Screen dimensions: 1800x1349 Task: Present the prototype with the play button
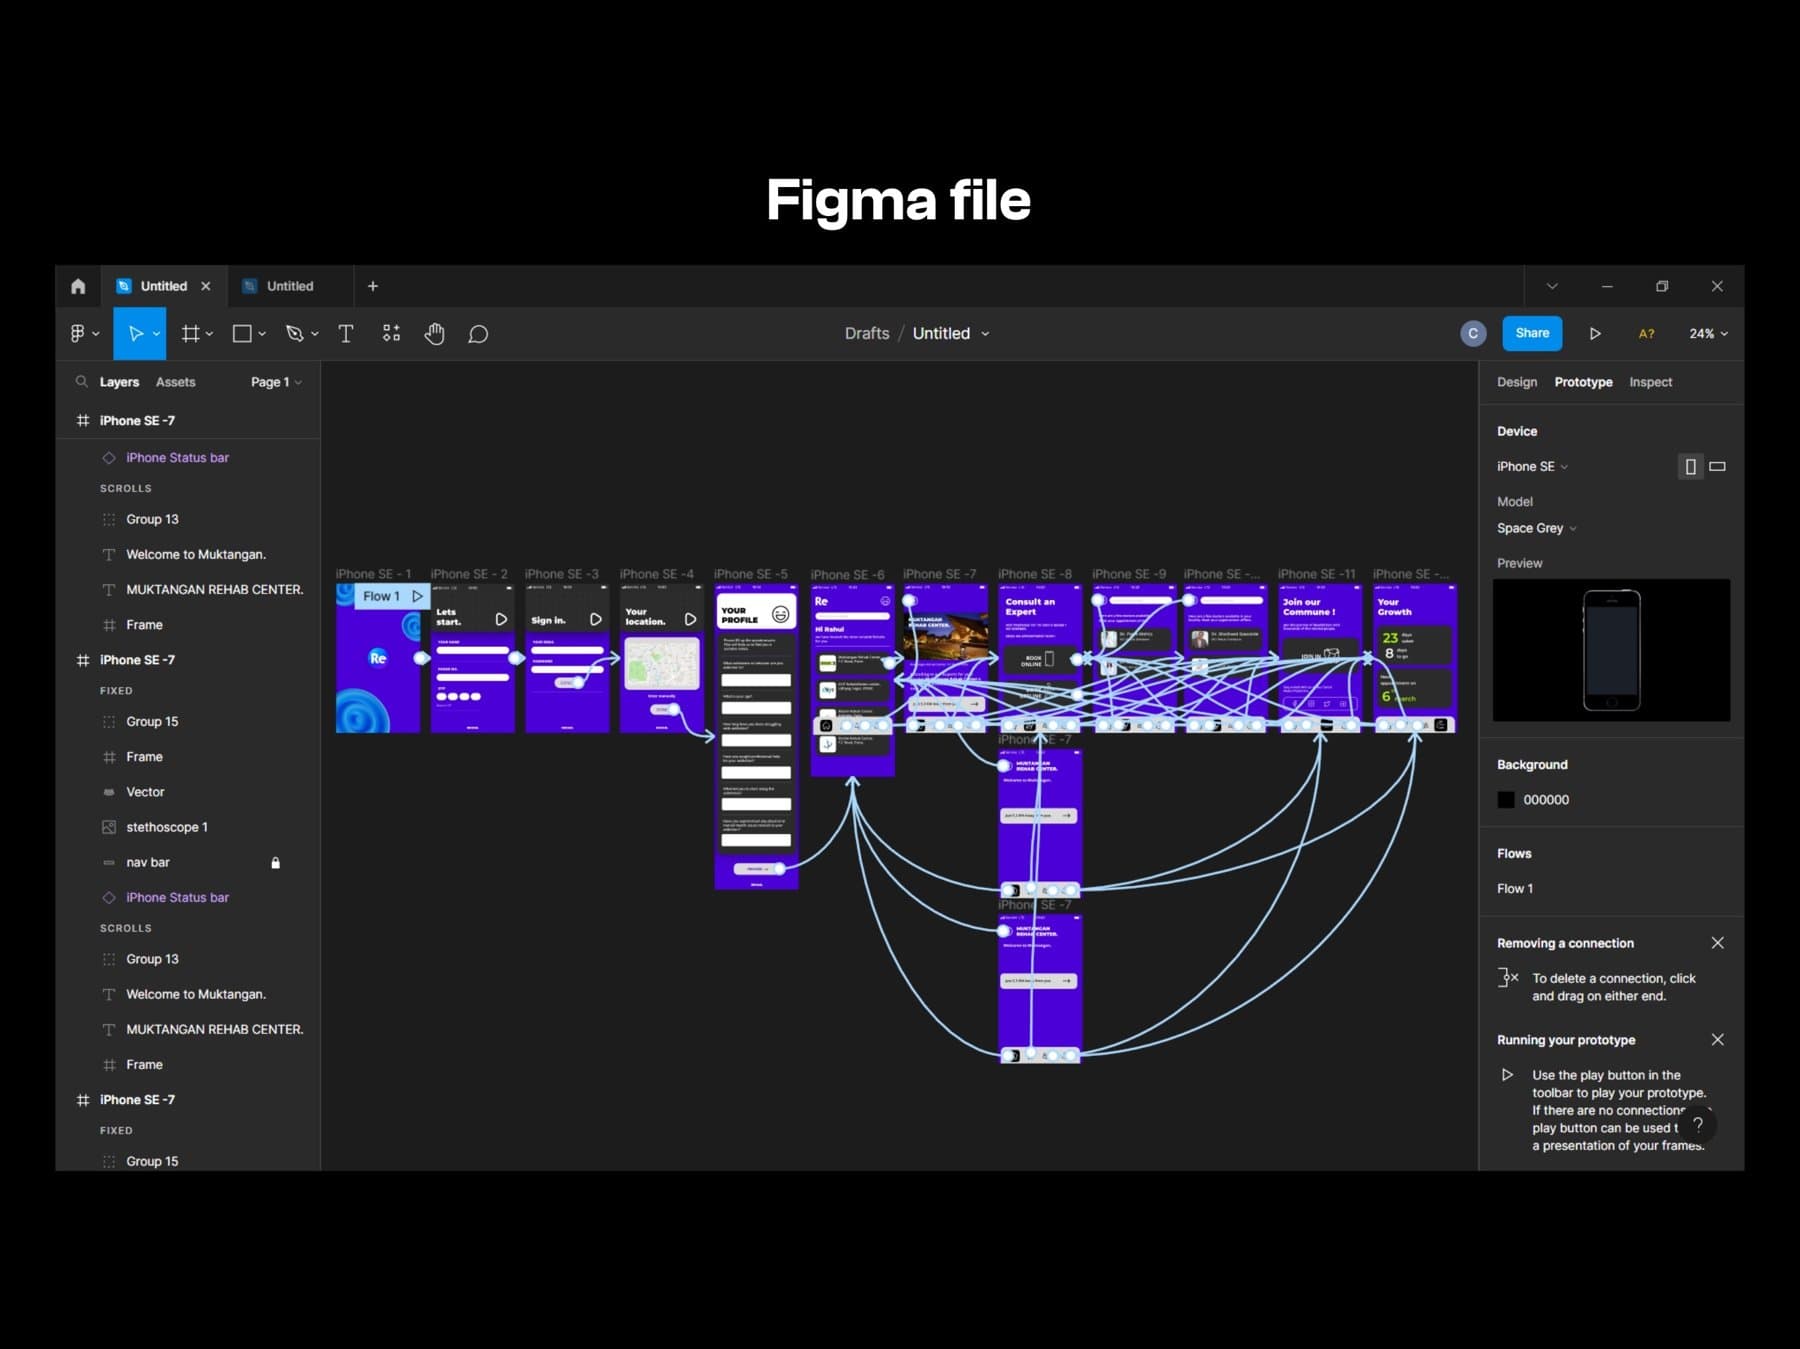click(1595, 334)
